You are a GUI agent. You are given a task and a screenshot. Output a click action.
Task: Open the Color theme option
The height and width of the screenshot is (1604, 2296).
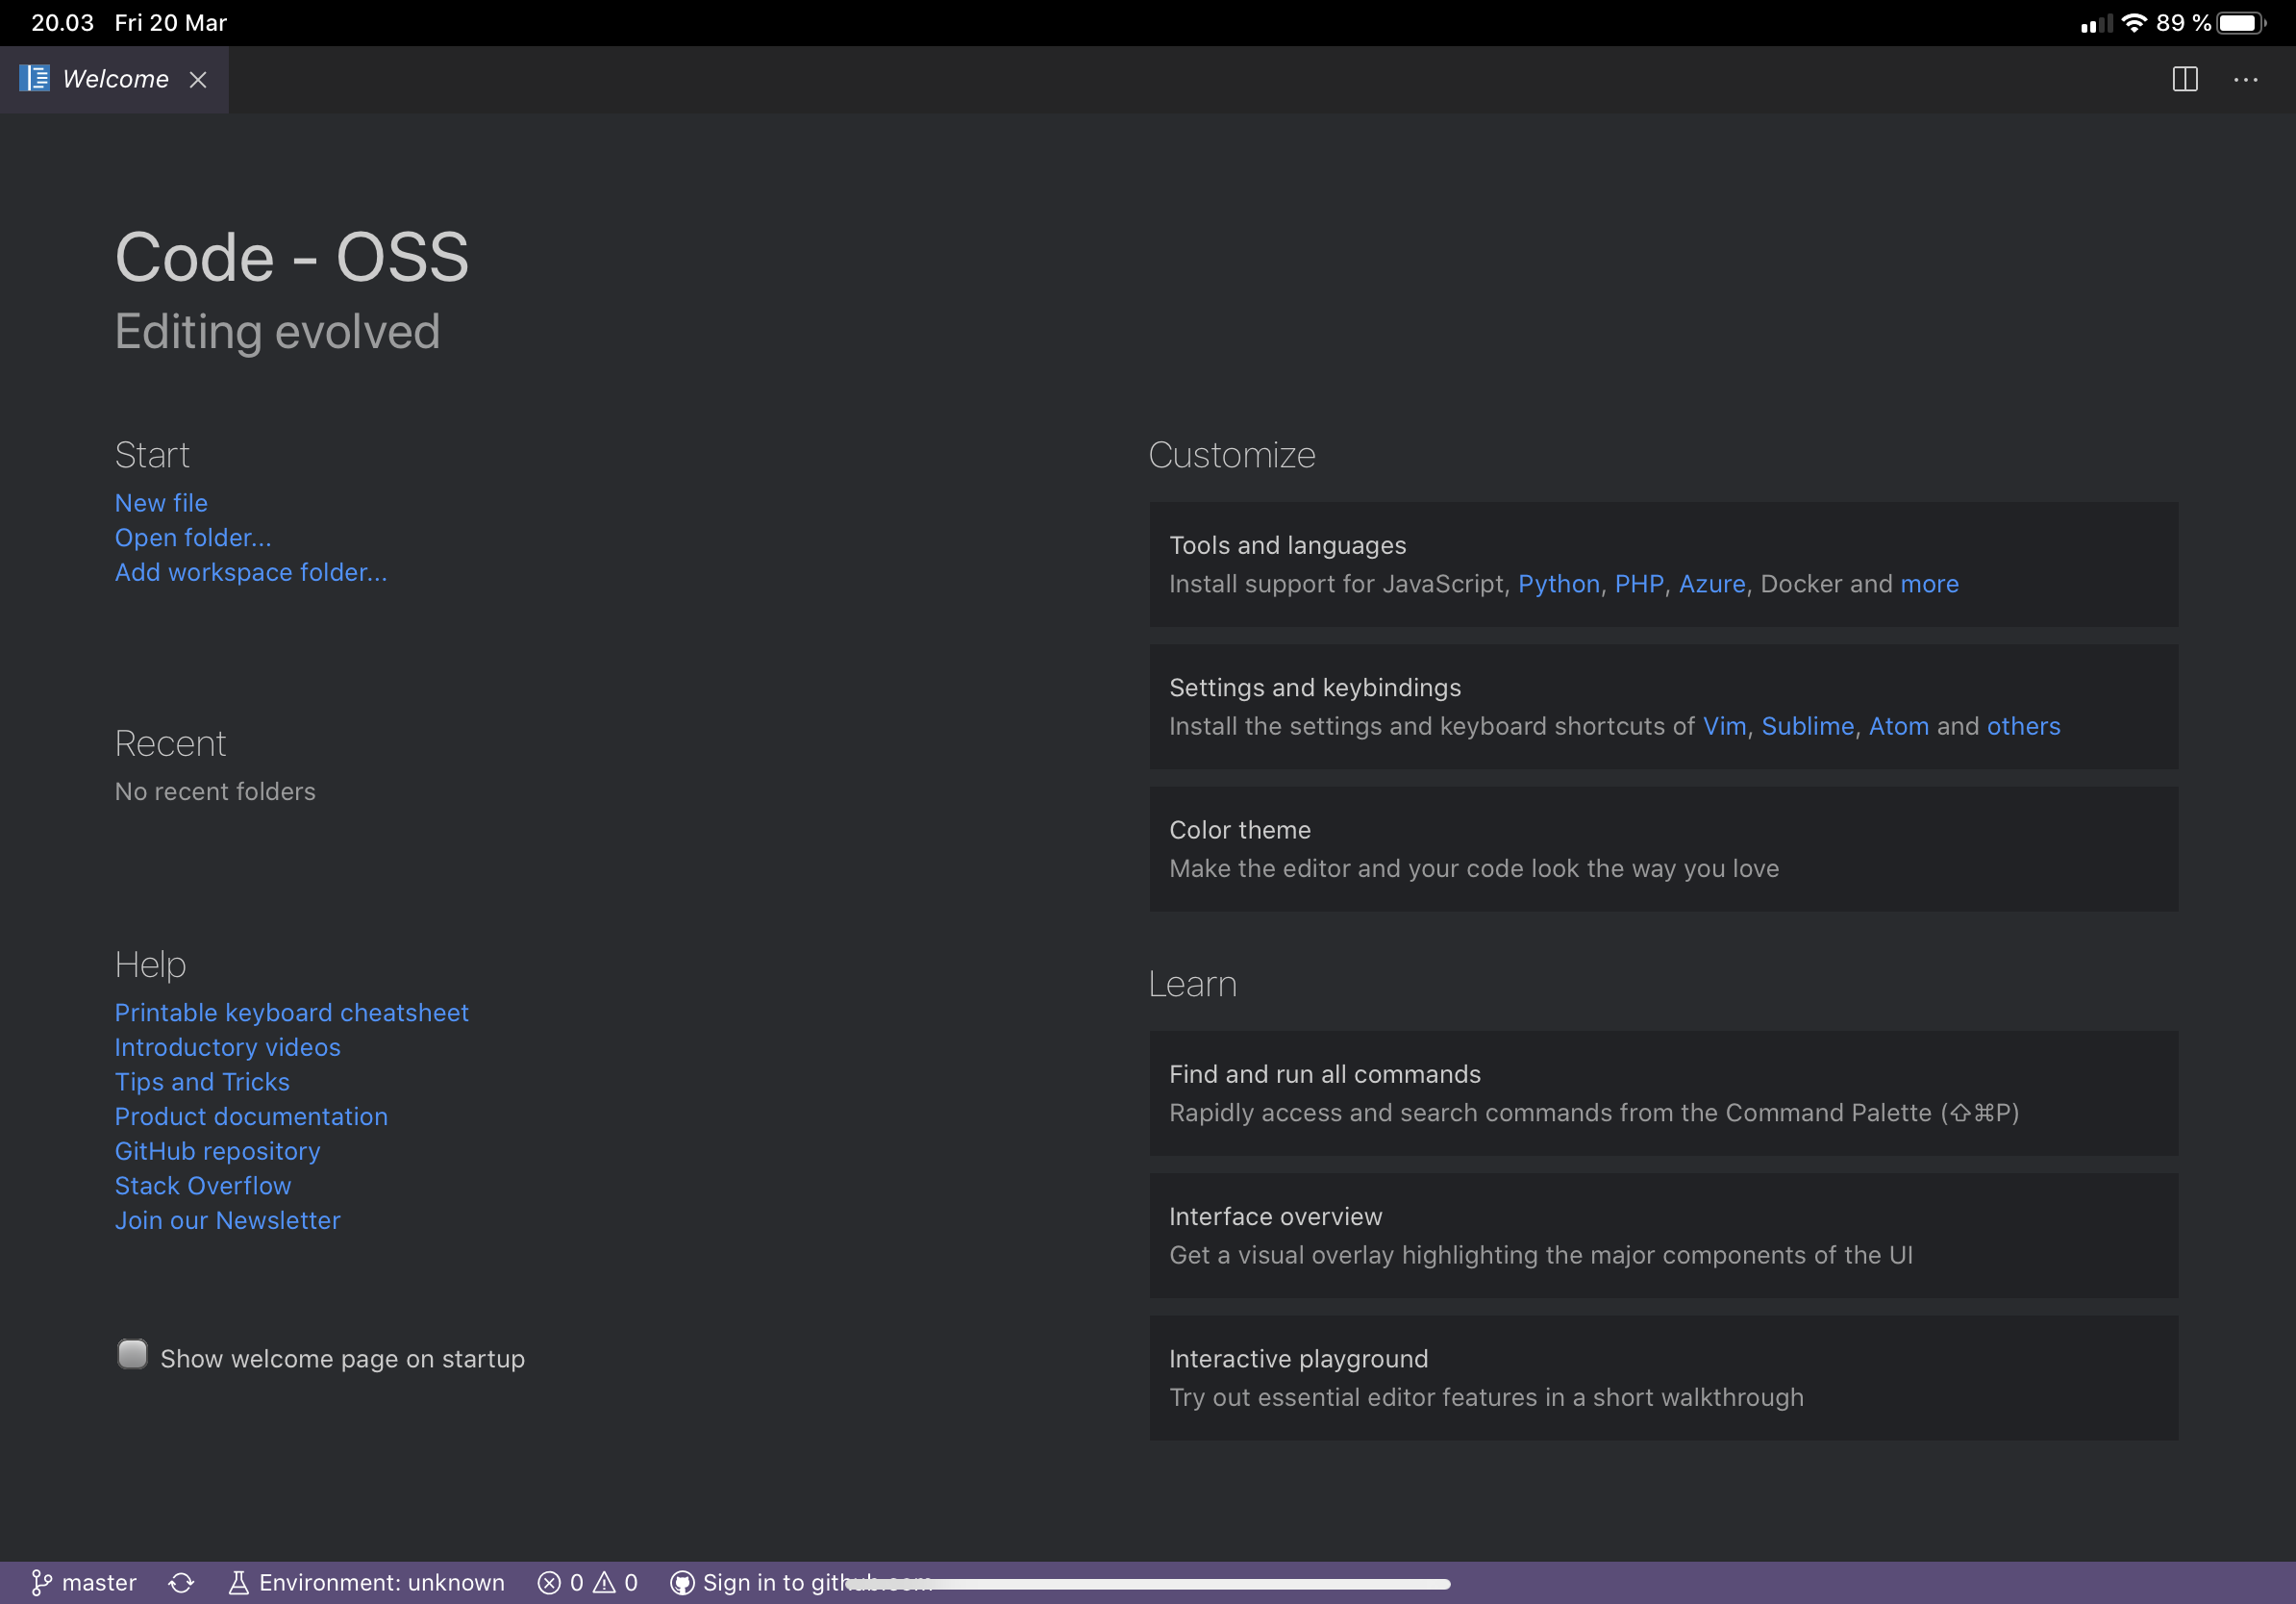1663,848
